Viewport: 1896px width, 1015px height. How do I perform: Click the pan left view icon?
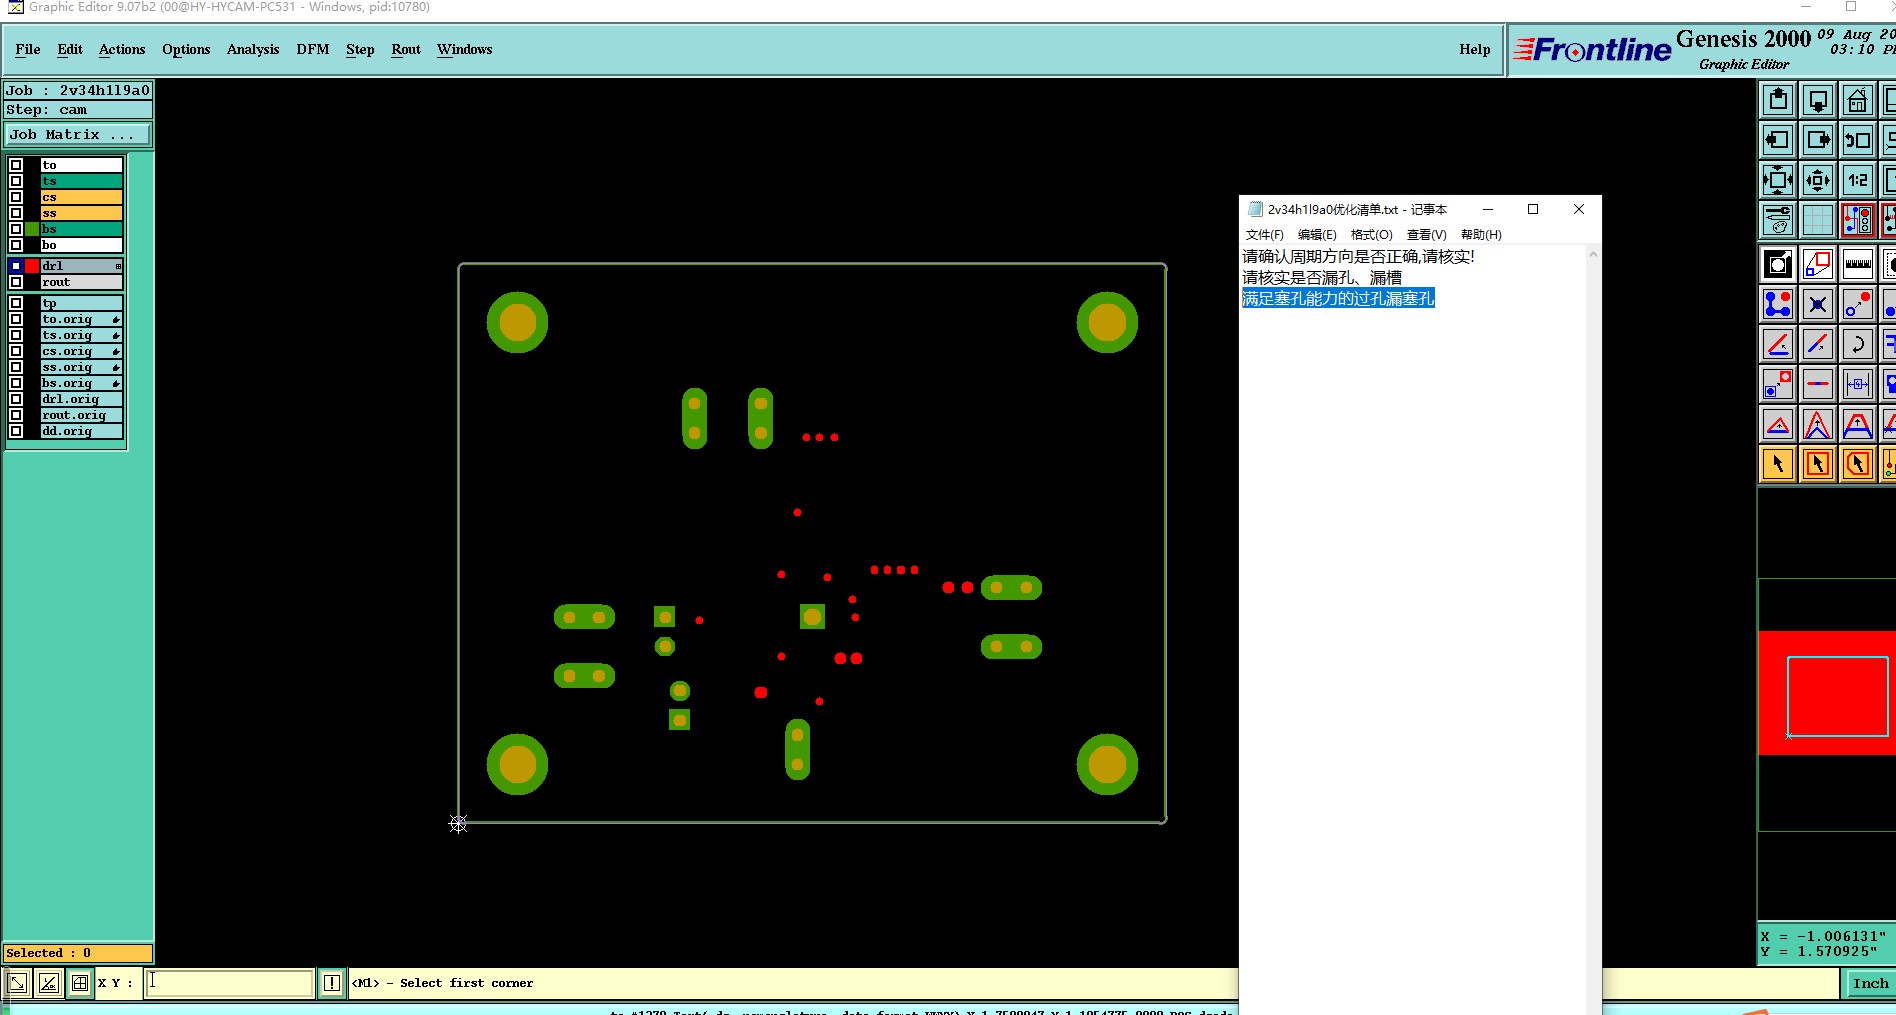pos(1778,140)
